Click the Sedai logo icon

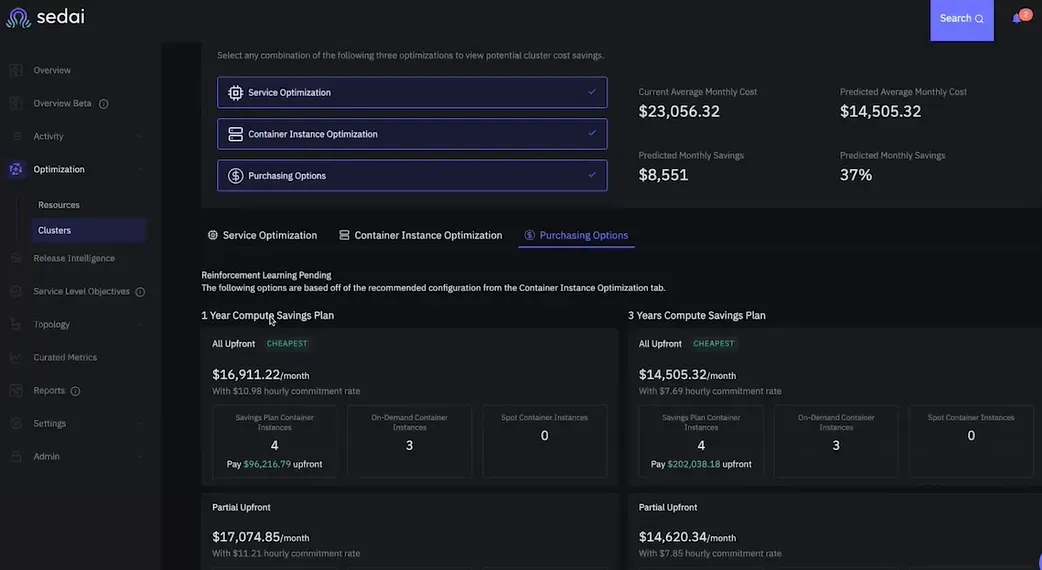[18, 18]
